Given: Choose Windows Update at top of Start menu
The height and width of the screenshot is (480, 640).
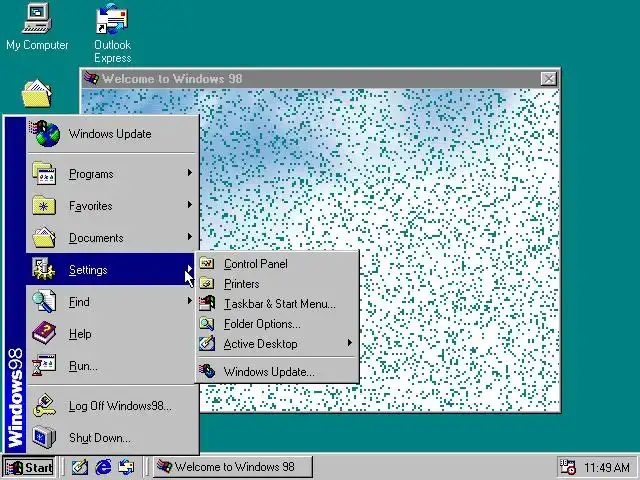Looking at the screenshot, I should tap(113, 133).
